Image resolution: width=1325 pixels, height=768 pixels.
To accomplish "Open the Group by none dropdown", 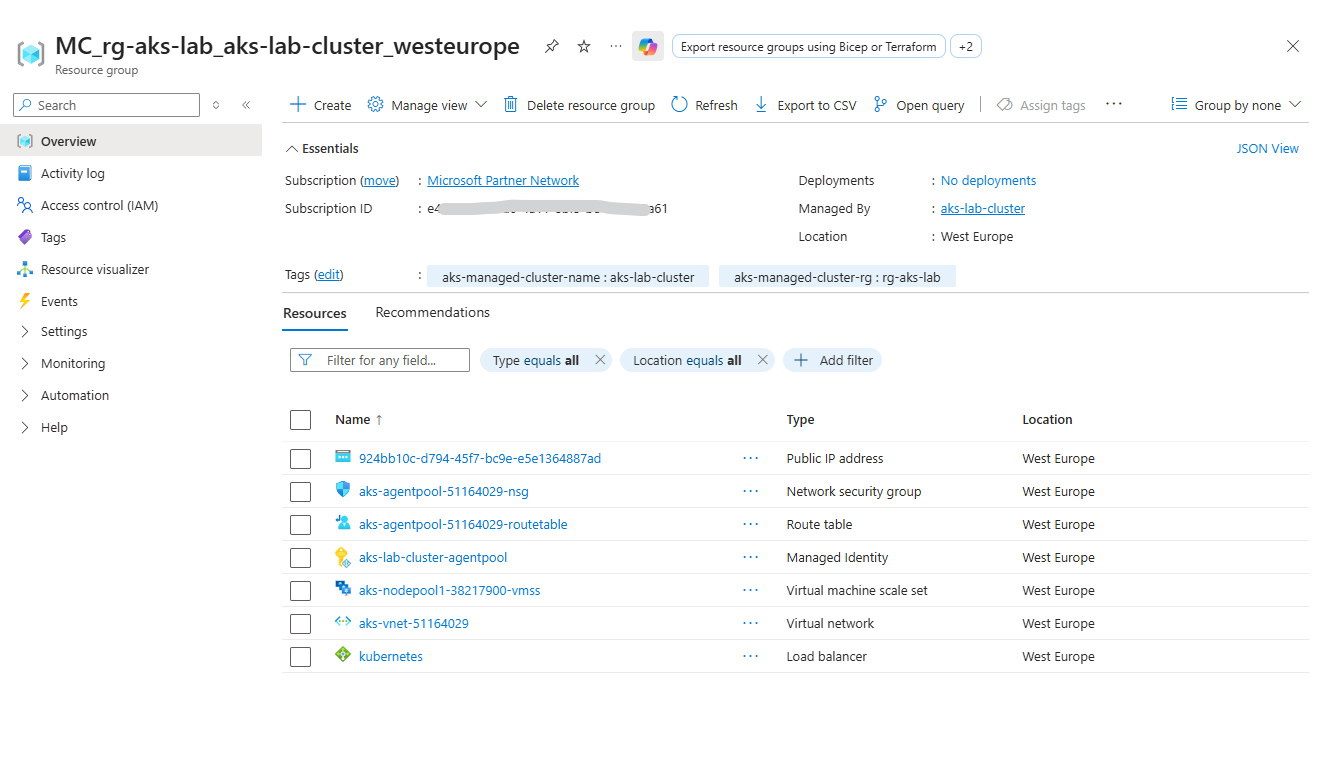I will [x=1236, y=105].
